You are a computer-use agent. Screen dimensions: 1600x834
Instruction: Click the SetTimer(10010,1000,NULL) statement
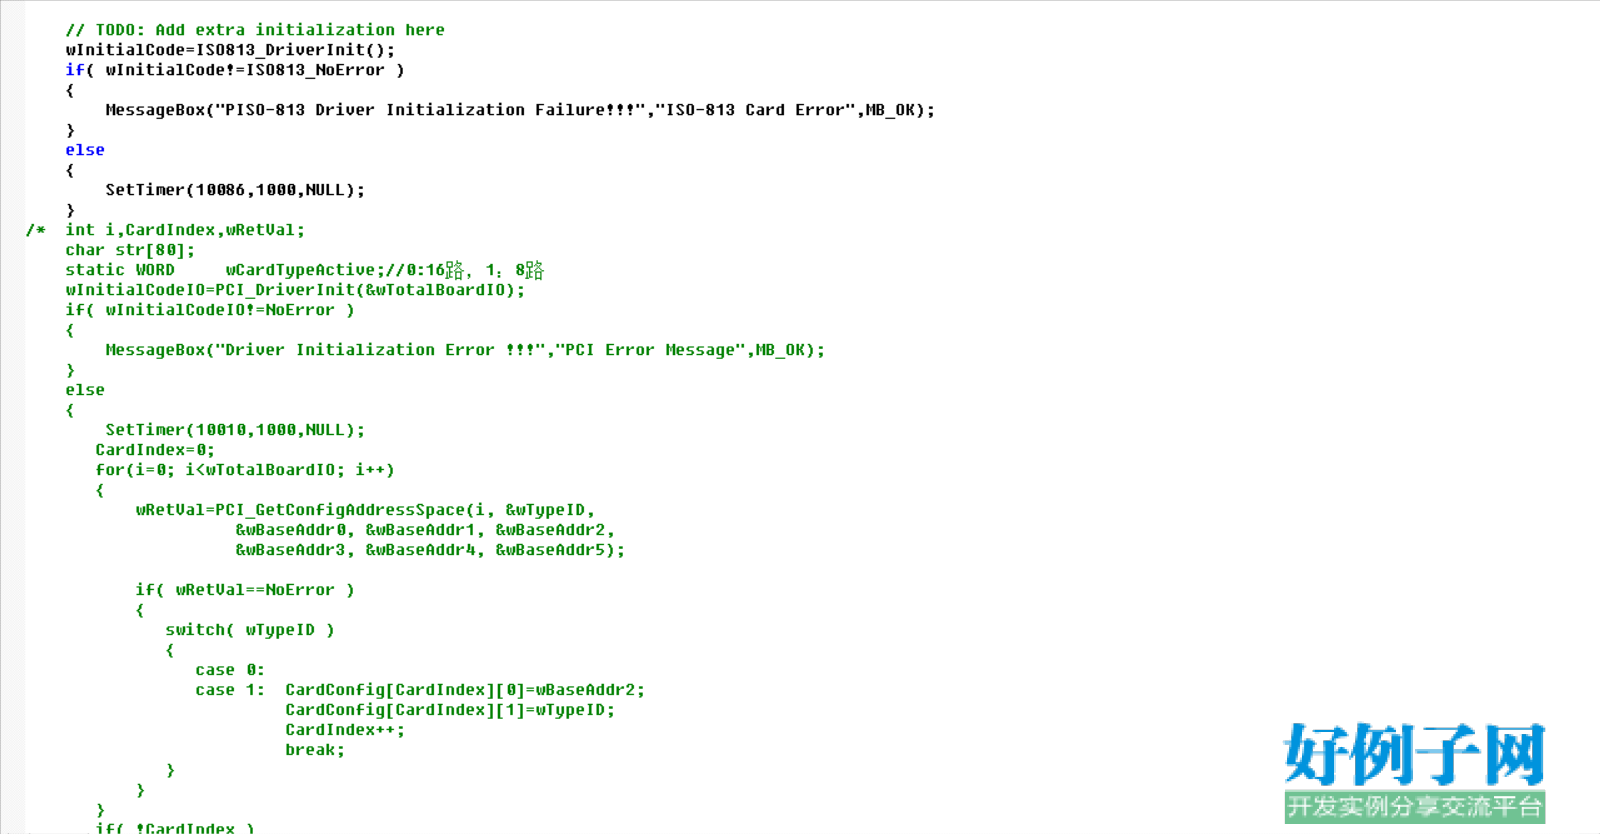pos(235,430)
